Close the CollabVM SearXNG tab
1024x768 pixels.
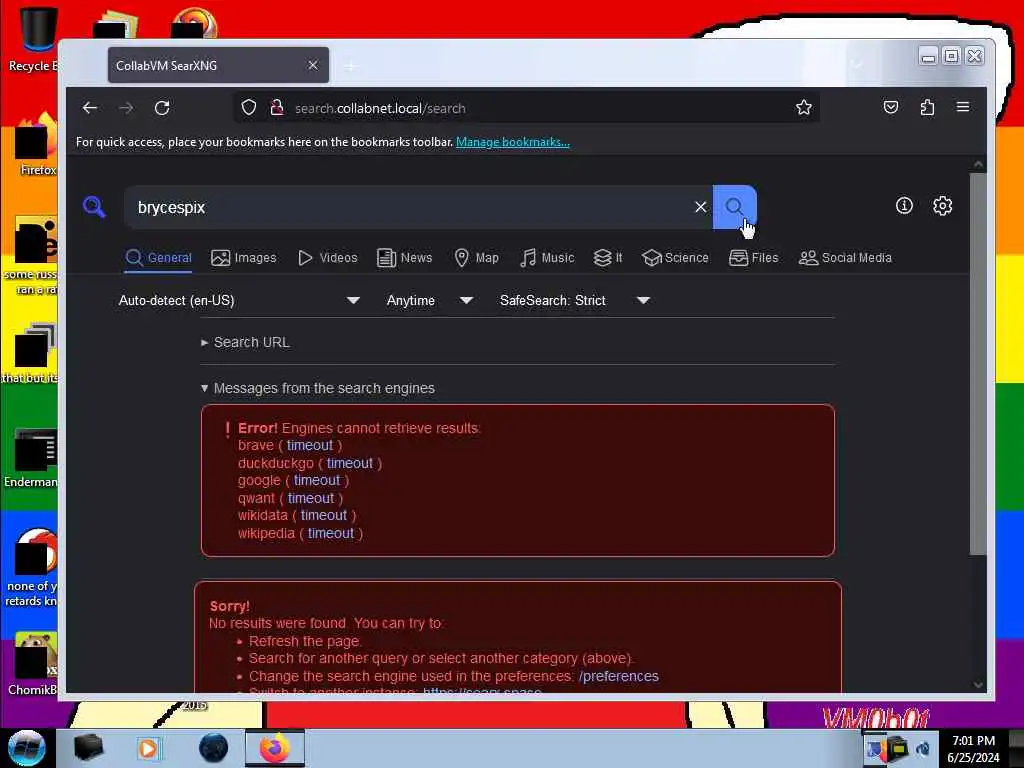point(313,65)
